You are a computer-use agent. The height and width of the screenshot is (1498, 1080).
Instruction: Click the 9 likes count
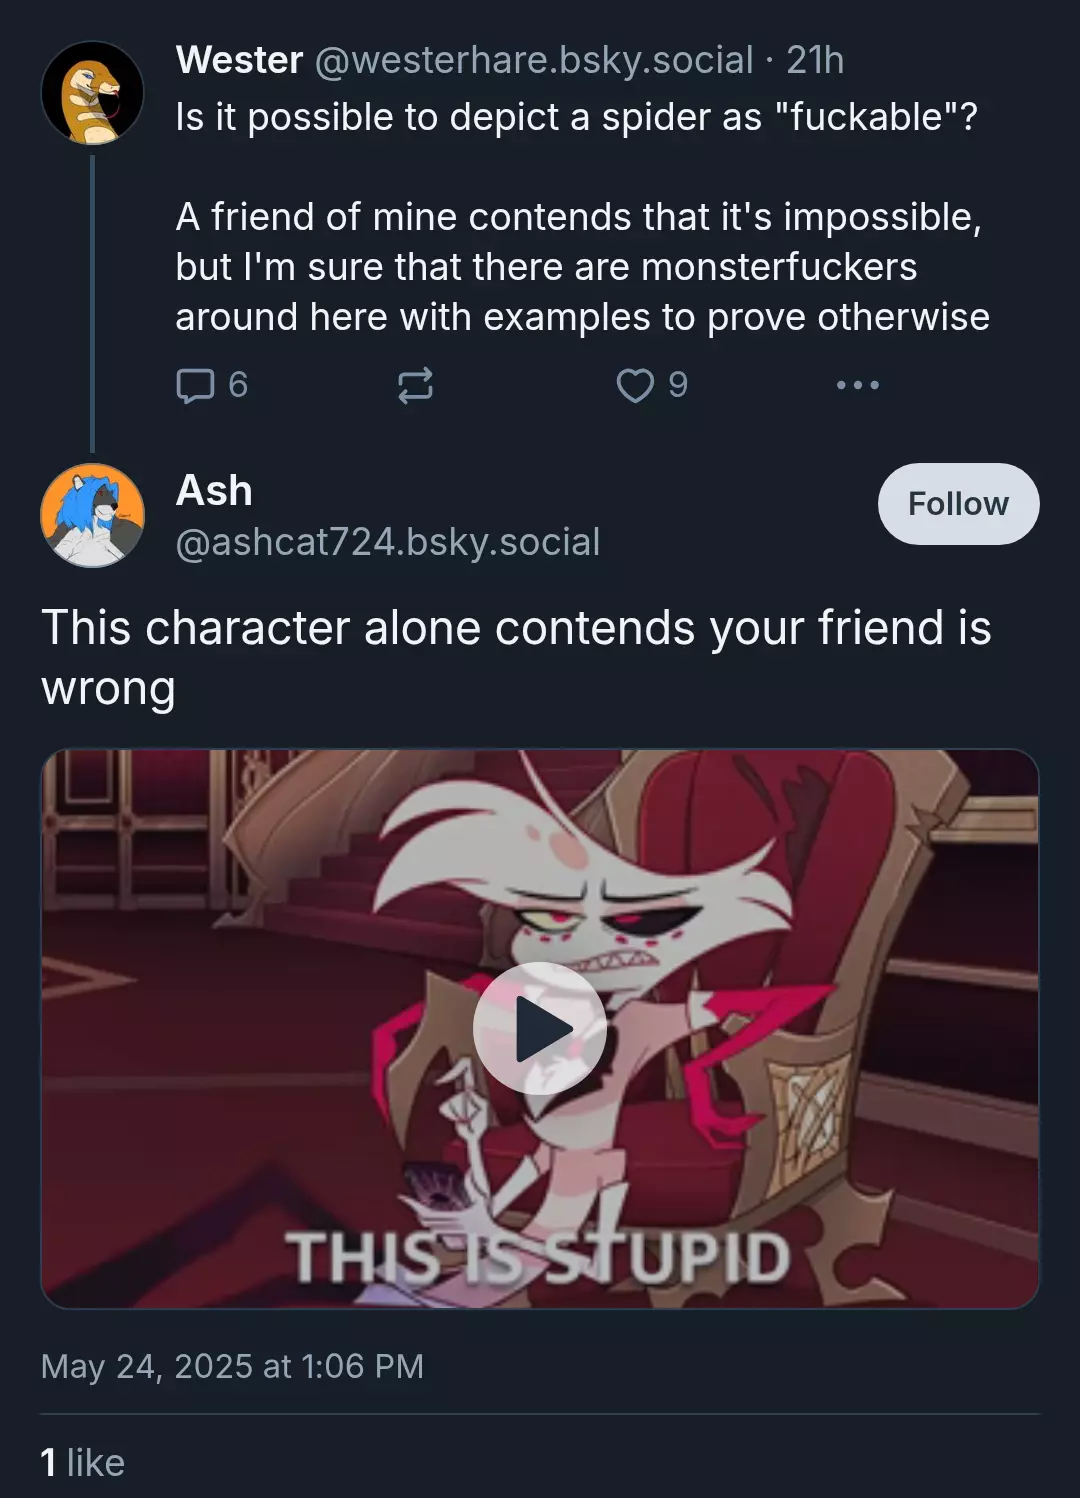[x=678, y=385]
